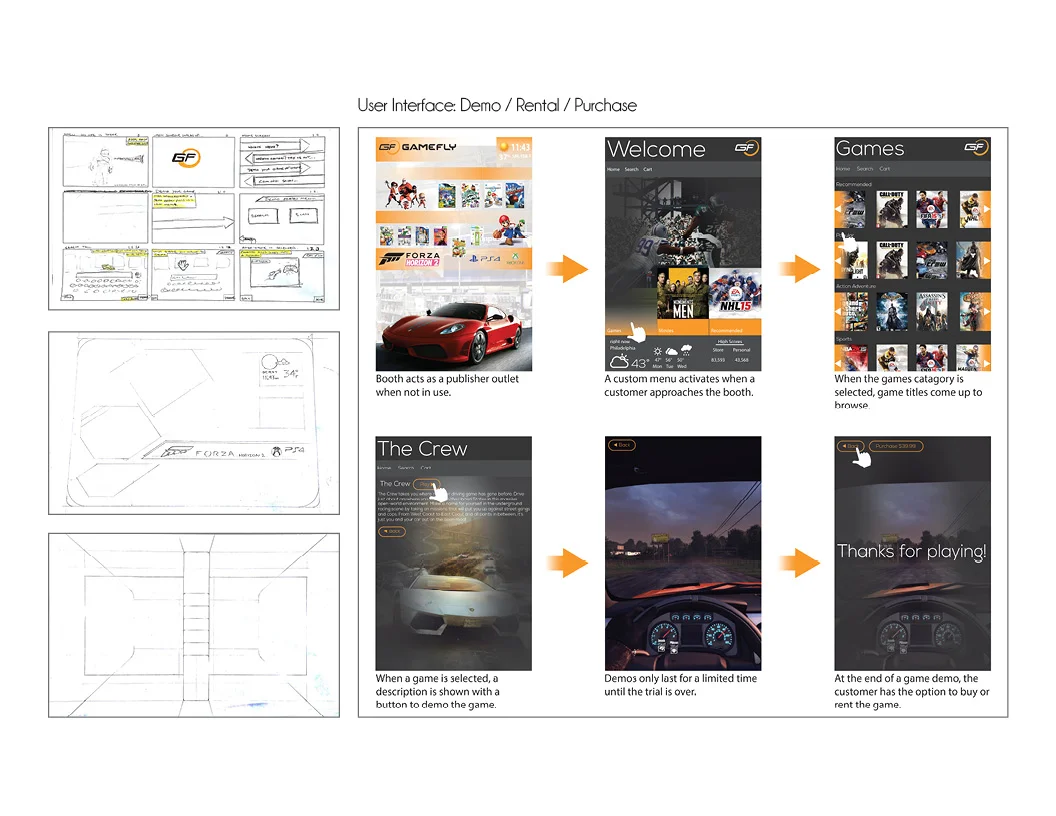Click the Back button on the driving demo screen
The image size is (1056, 816).
(x=621, y=445)
